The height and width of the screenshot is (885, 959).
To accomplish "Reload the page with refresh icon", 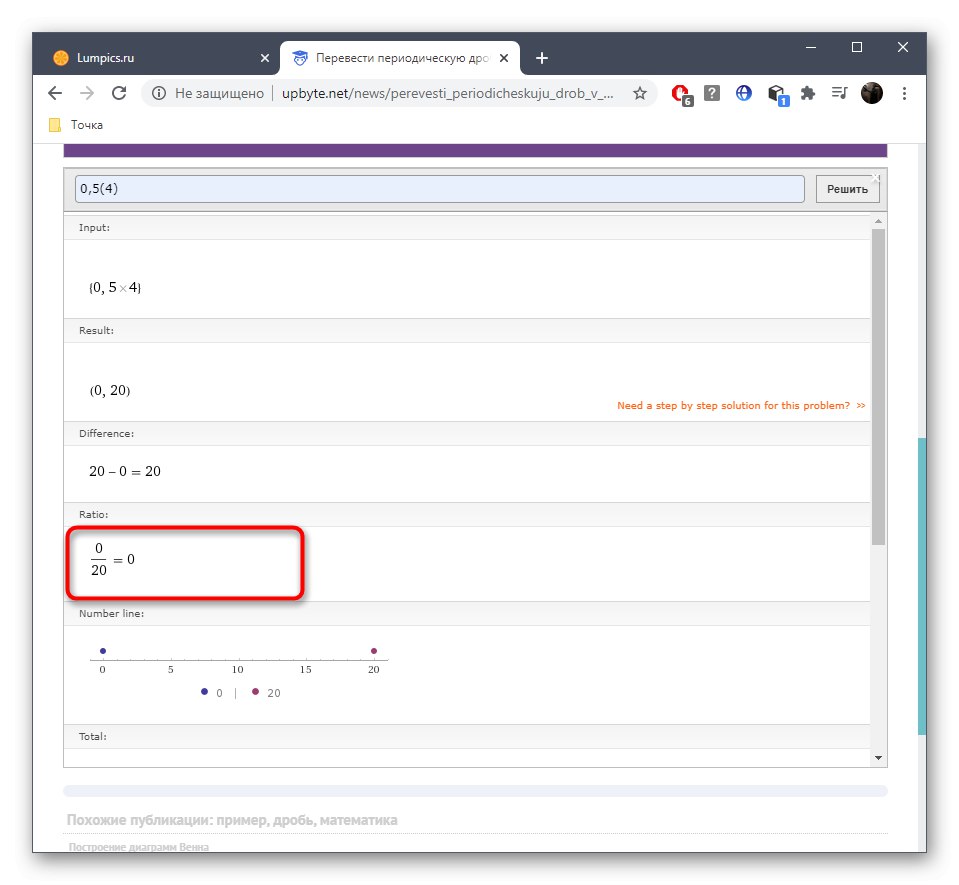I will point(119,93).
